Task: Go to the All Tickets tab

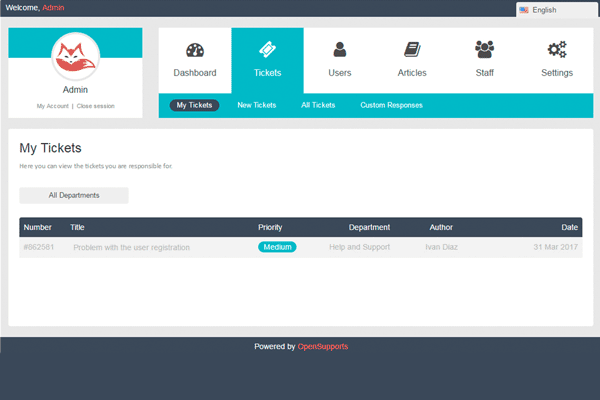Action: [x=318, y=105]
